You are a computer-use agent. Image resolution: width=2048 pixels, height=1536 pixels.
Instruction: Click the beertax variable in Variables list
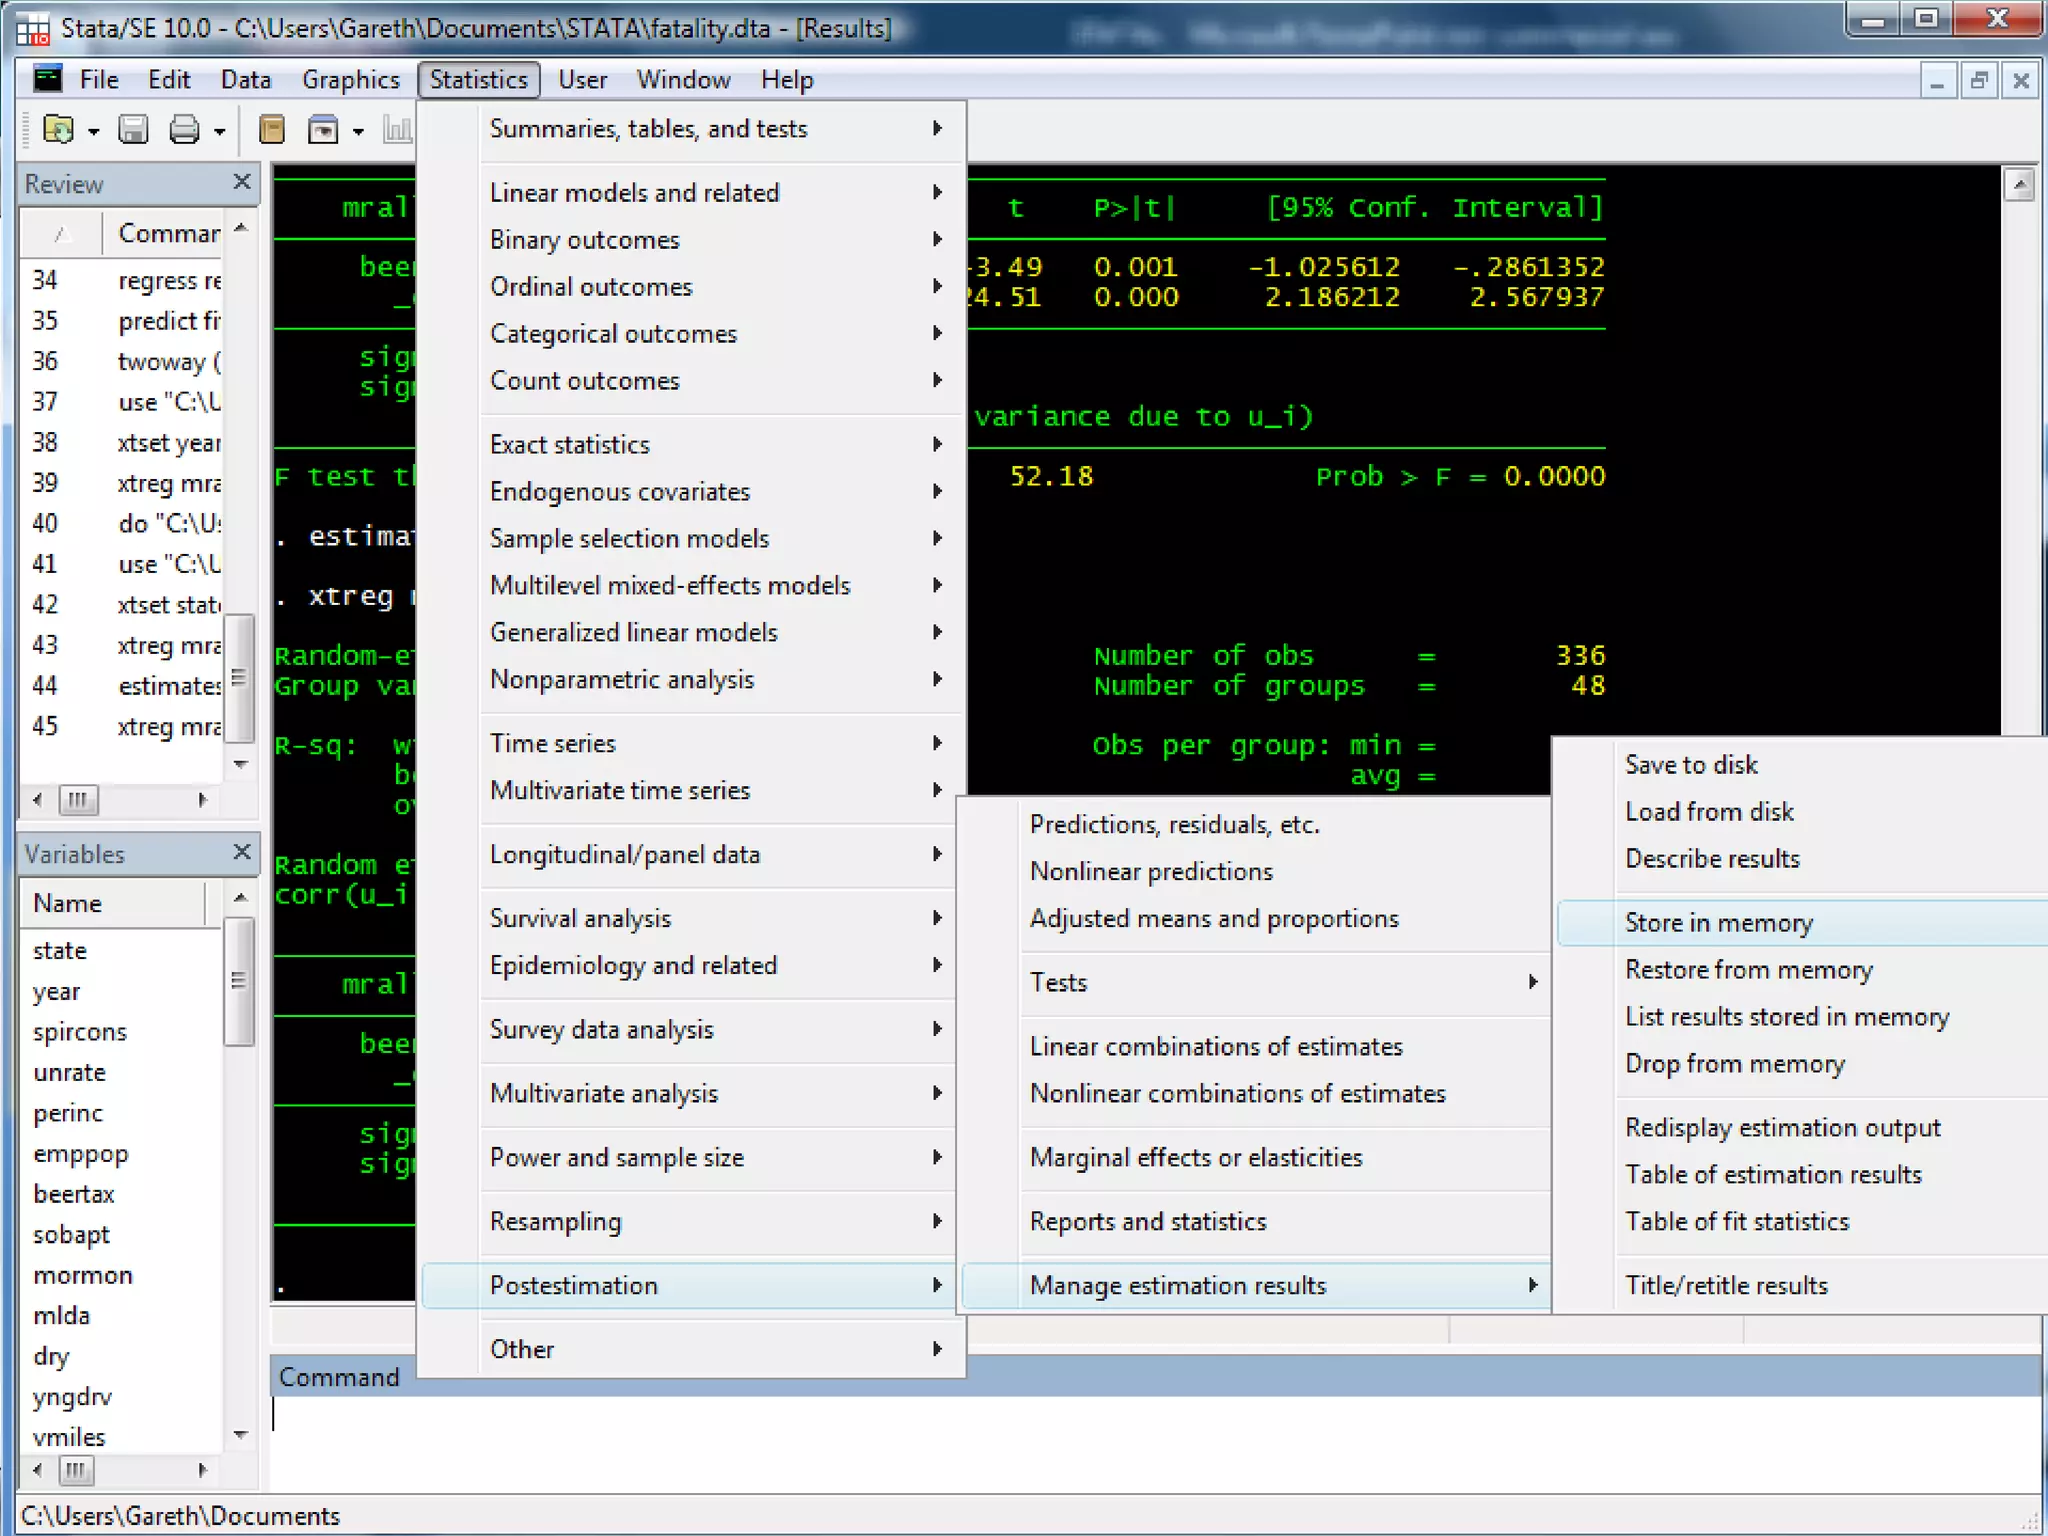pyautogui.click(x=74, y=1194)
